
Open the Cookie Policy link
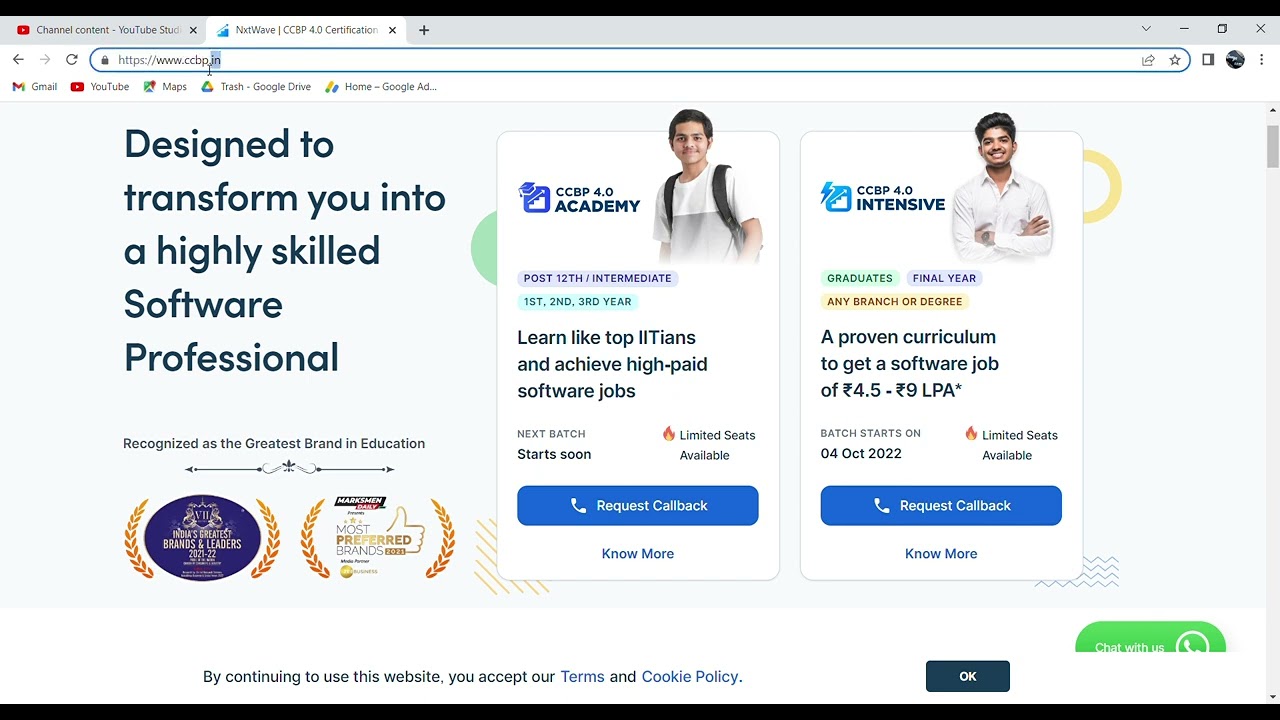click(690, 677)
